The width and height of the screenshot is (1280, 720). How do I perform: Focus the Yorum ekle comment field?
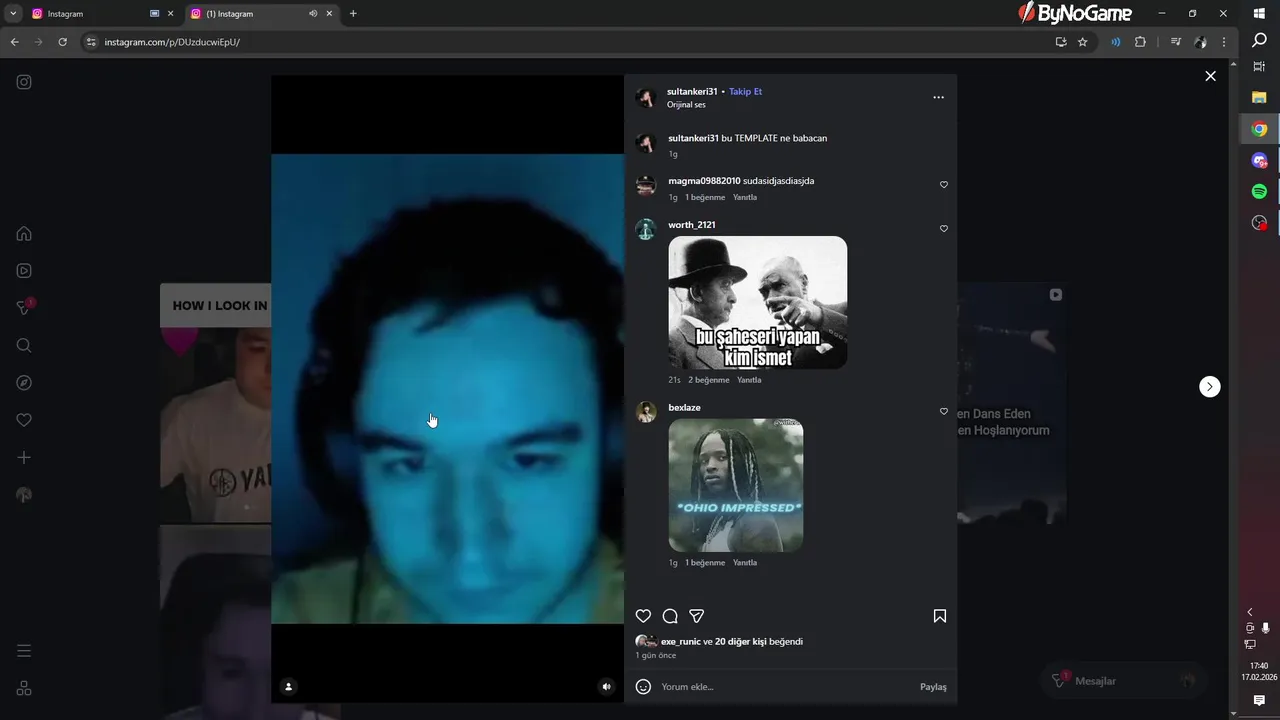pos(785,687)
